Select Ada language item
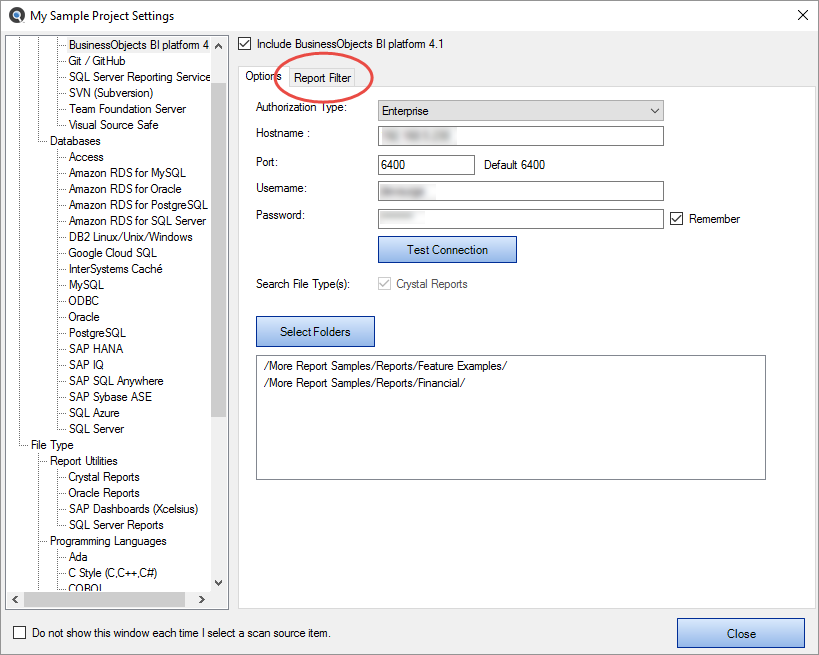819x655 pixels. point(78,557)
